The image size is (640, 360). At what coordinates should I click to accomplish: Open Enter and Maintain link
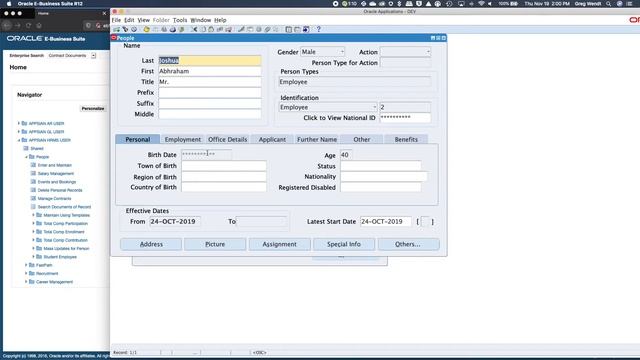pyautogui.click(x=54, y=165)
